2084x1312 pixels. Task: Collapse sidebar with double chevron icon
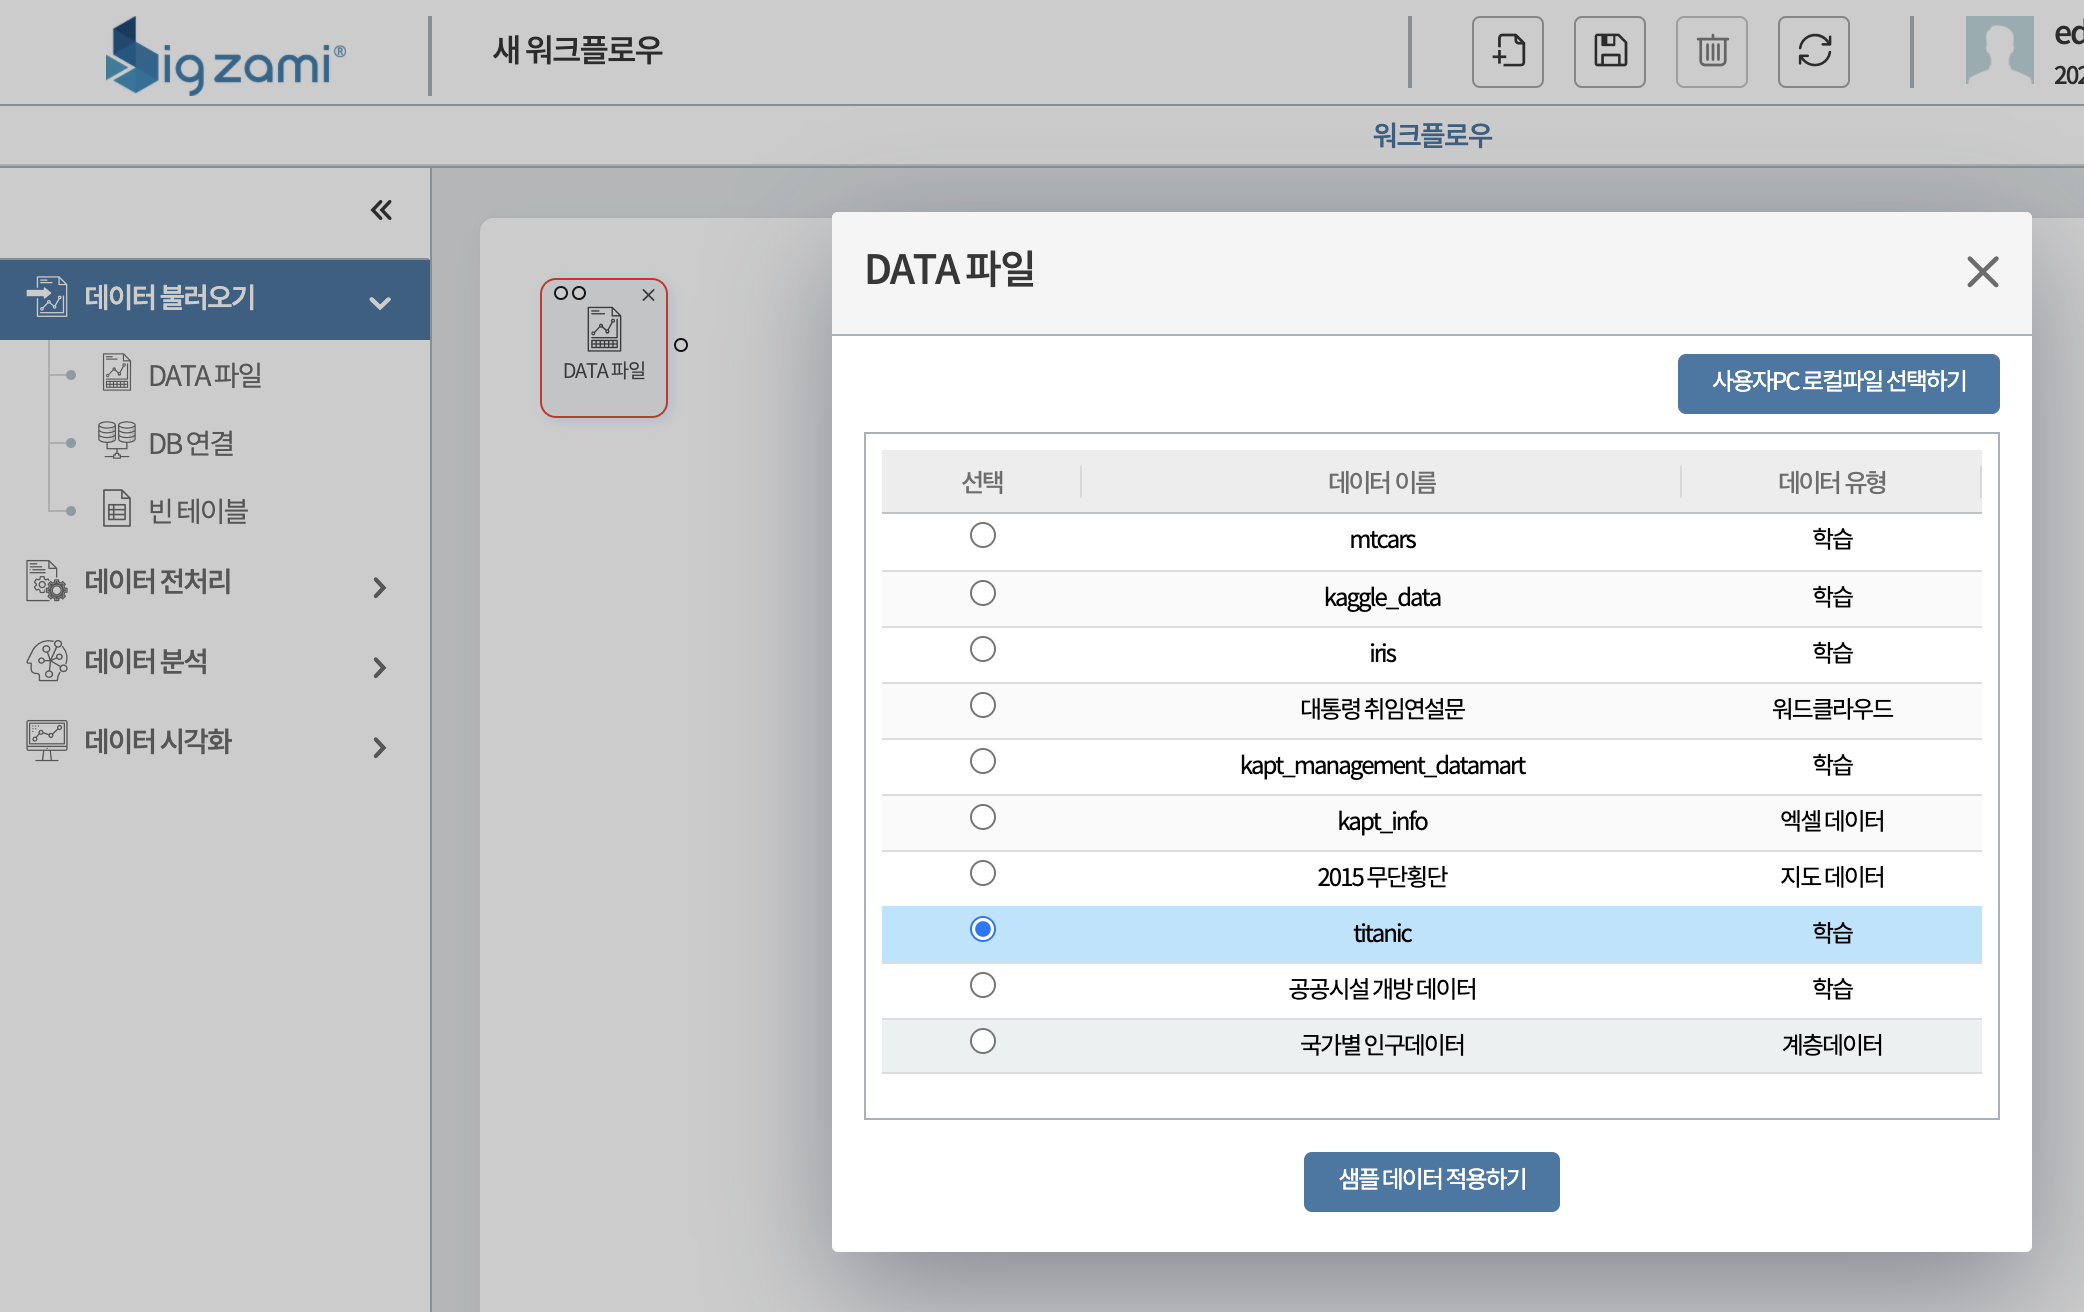click(381, 210)
